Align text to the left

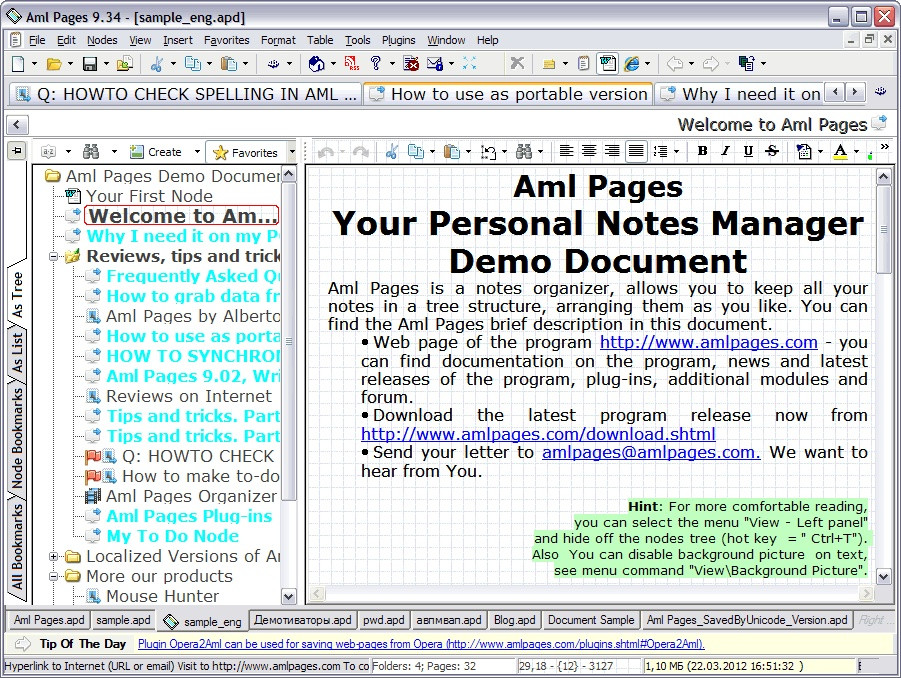coord(566,151)
